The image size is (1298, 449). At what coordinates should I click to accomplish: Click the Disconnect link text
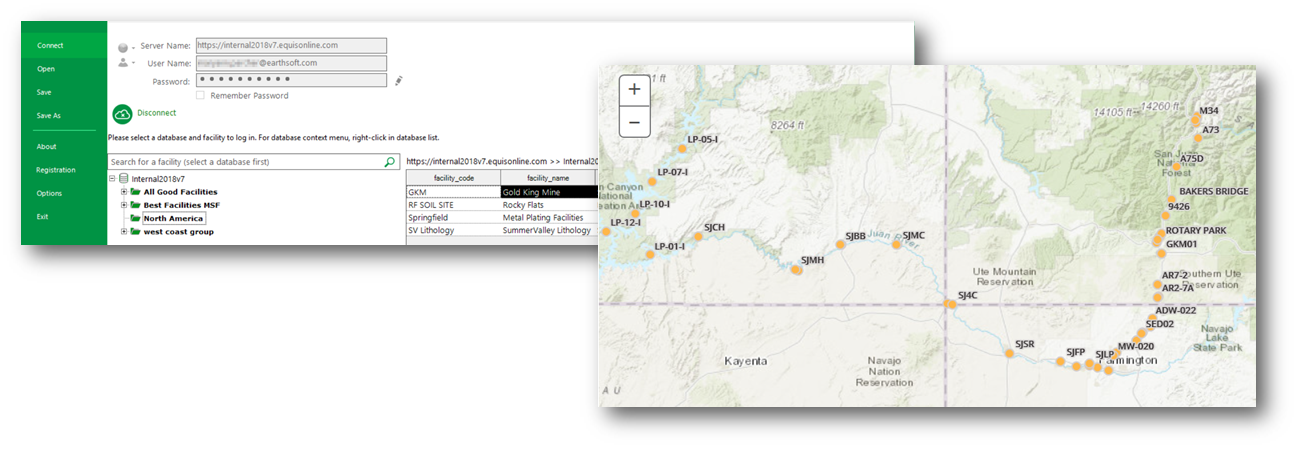point(157,113)
